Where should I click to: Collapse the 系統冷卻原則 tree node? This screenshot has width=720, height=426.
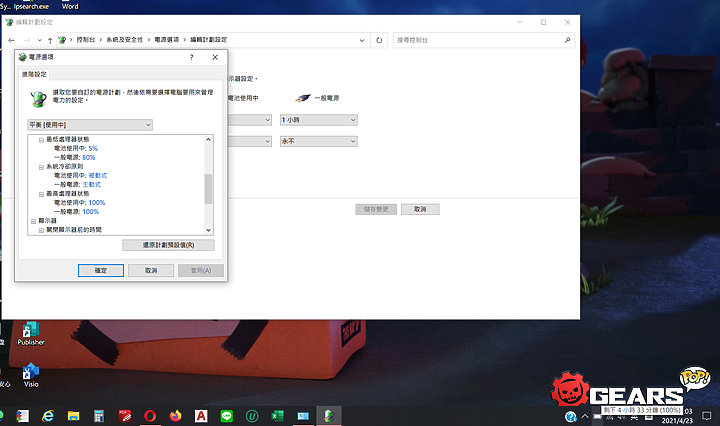click(x=41, y=167)
